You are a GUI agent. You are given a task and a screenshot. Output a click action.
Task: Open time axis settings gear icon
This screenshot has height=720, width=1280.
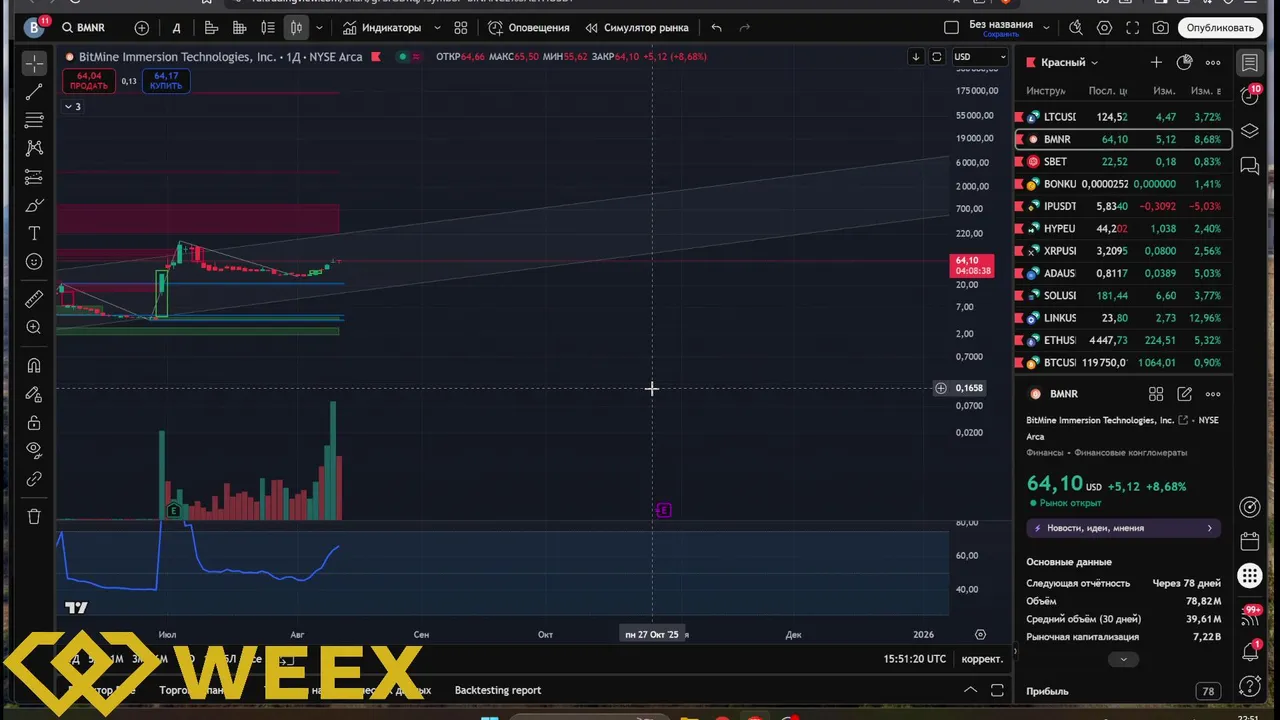coord(980,635)
